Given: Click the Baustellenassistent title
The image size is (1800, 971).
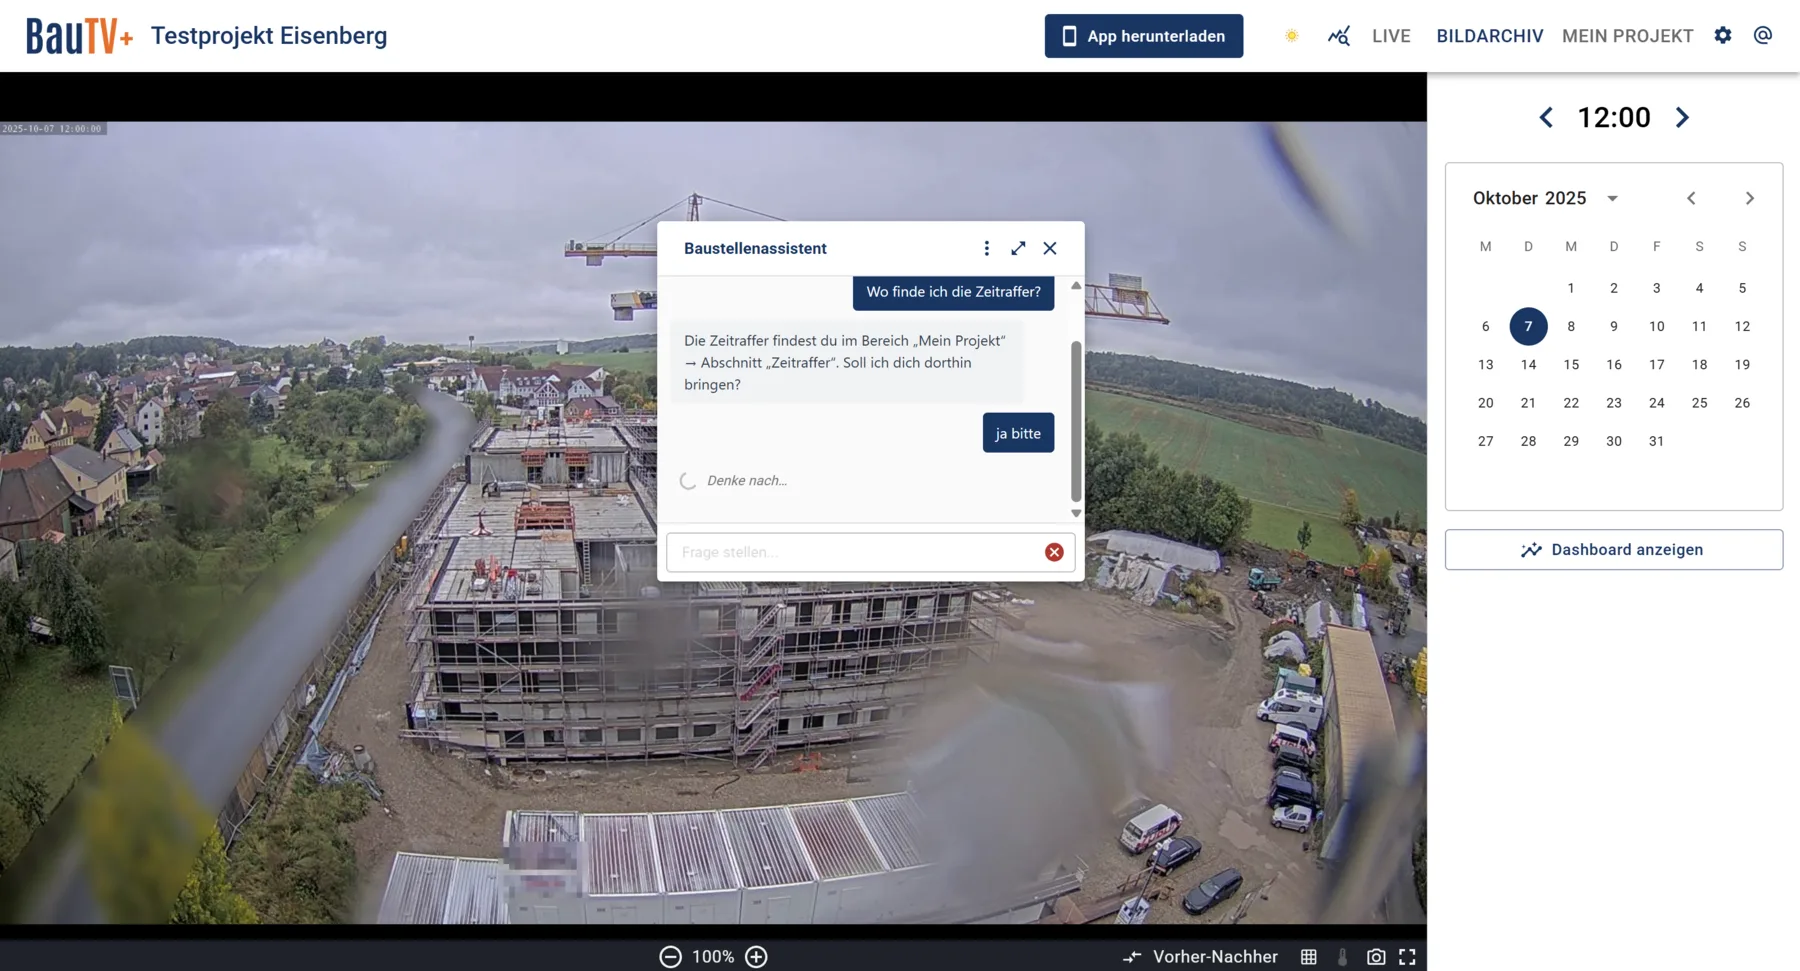Looking at the screenshot, I should pyautogui.click(x=755, y=248).
